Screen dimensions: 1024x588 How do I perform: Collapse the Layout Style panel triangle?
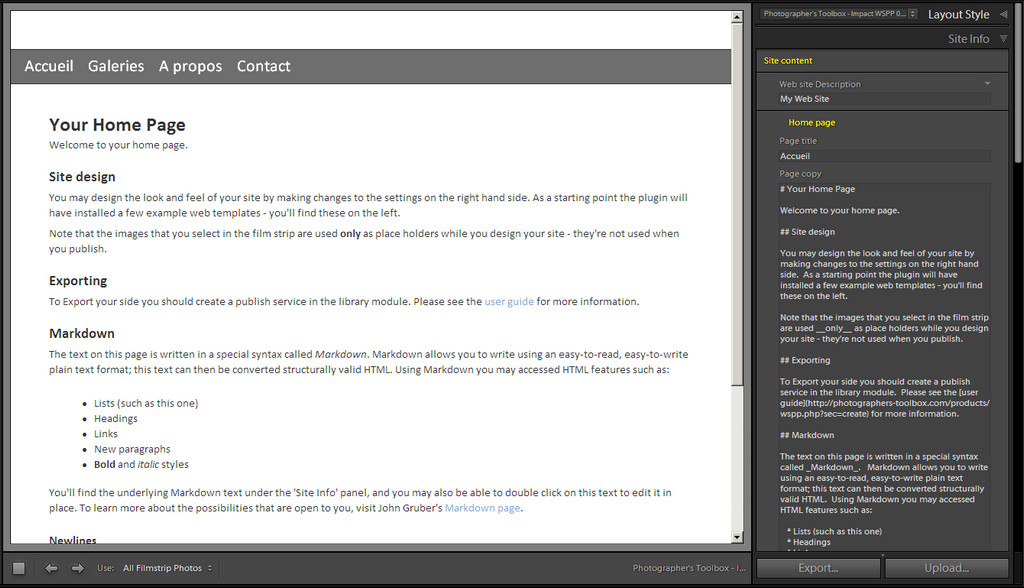pyautogui.click(x=1004, y=14)
